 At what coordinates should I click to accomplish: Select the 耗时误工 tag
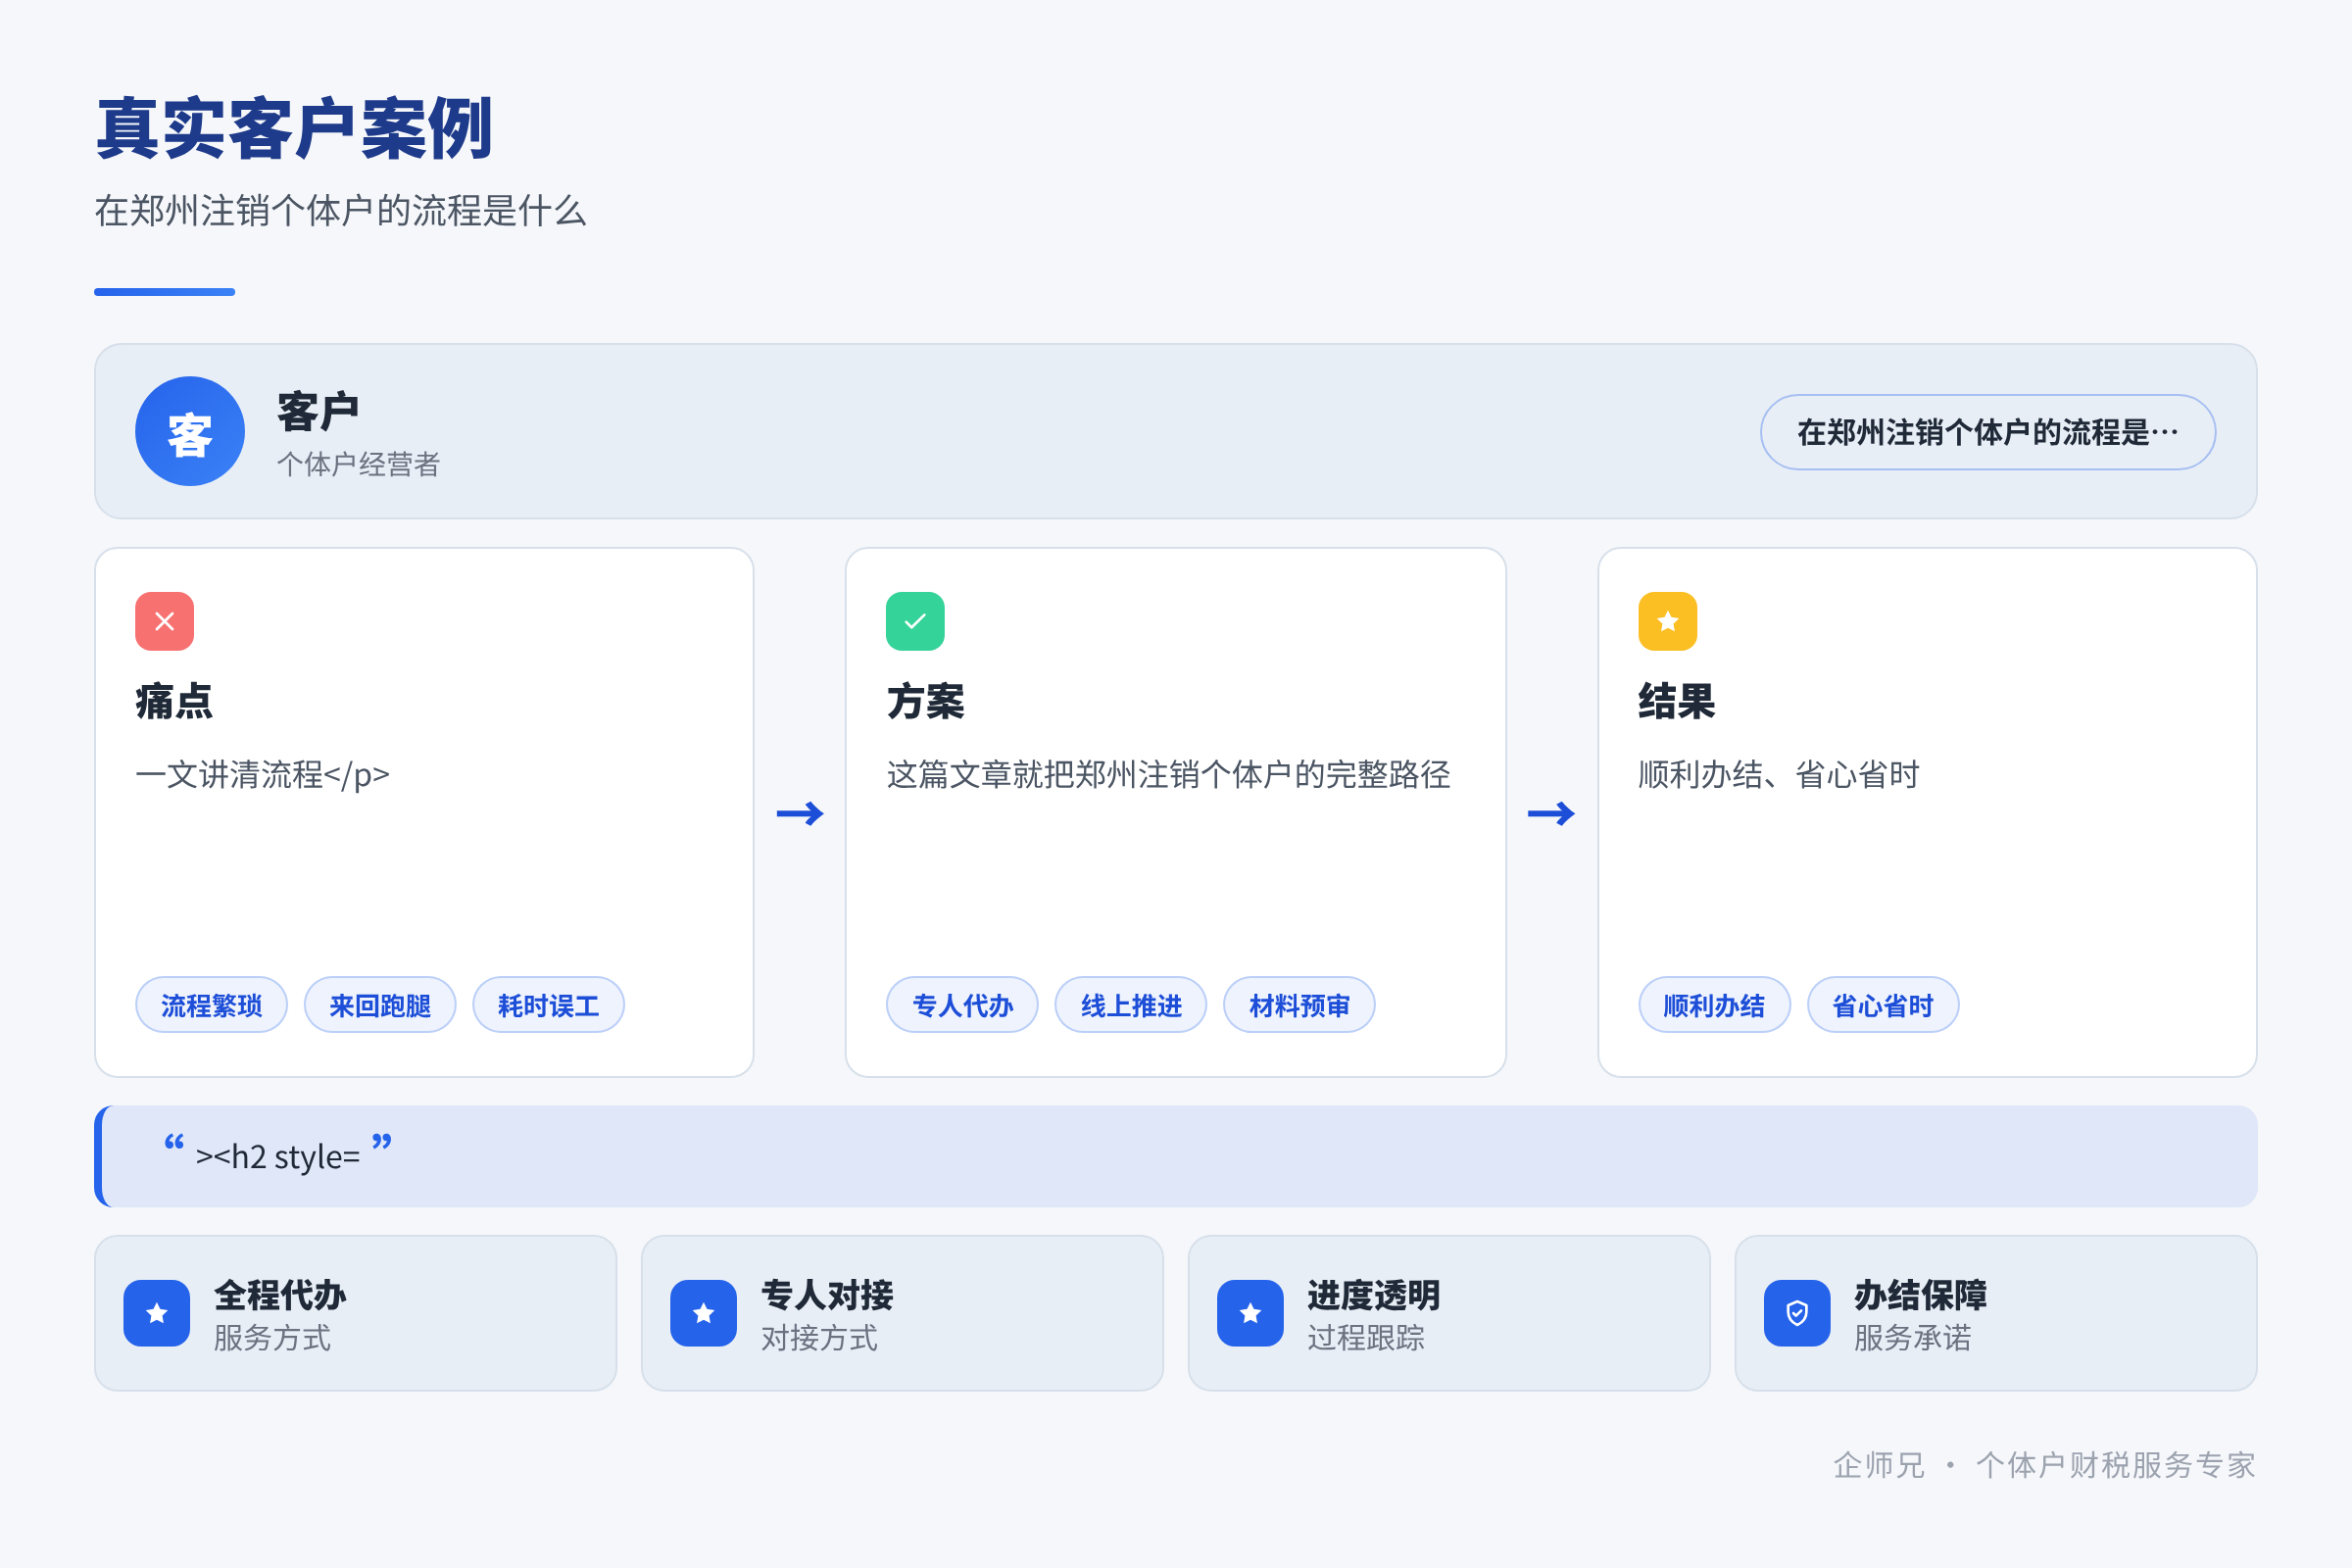[549, 1005]
